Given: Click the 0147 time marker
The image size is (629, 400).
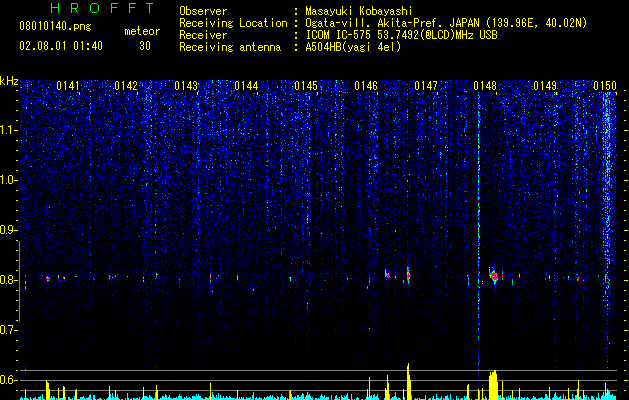Looking at the screenshot, I should (426, 86).
